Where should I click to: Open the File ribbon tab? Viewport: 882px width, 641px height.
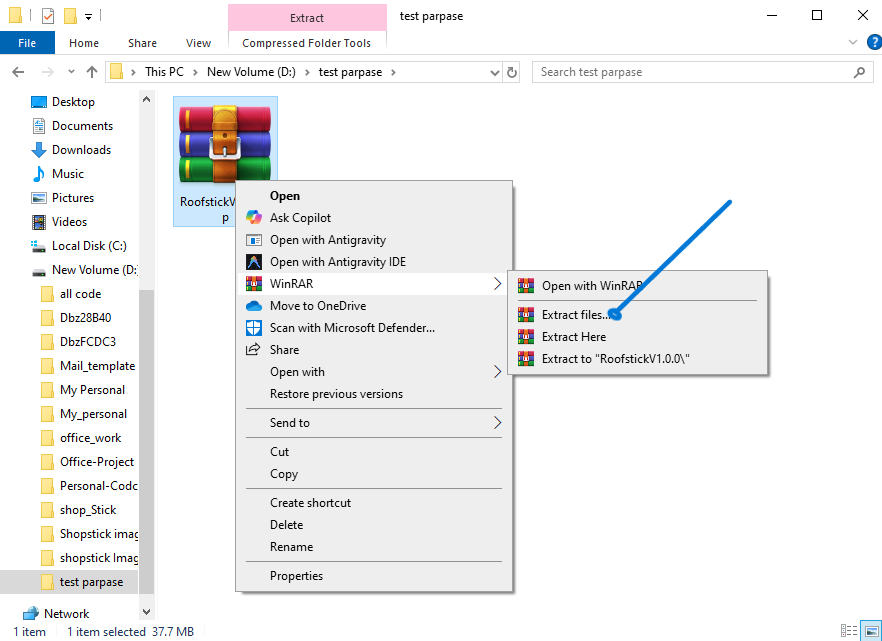coord(27,43)
